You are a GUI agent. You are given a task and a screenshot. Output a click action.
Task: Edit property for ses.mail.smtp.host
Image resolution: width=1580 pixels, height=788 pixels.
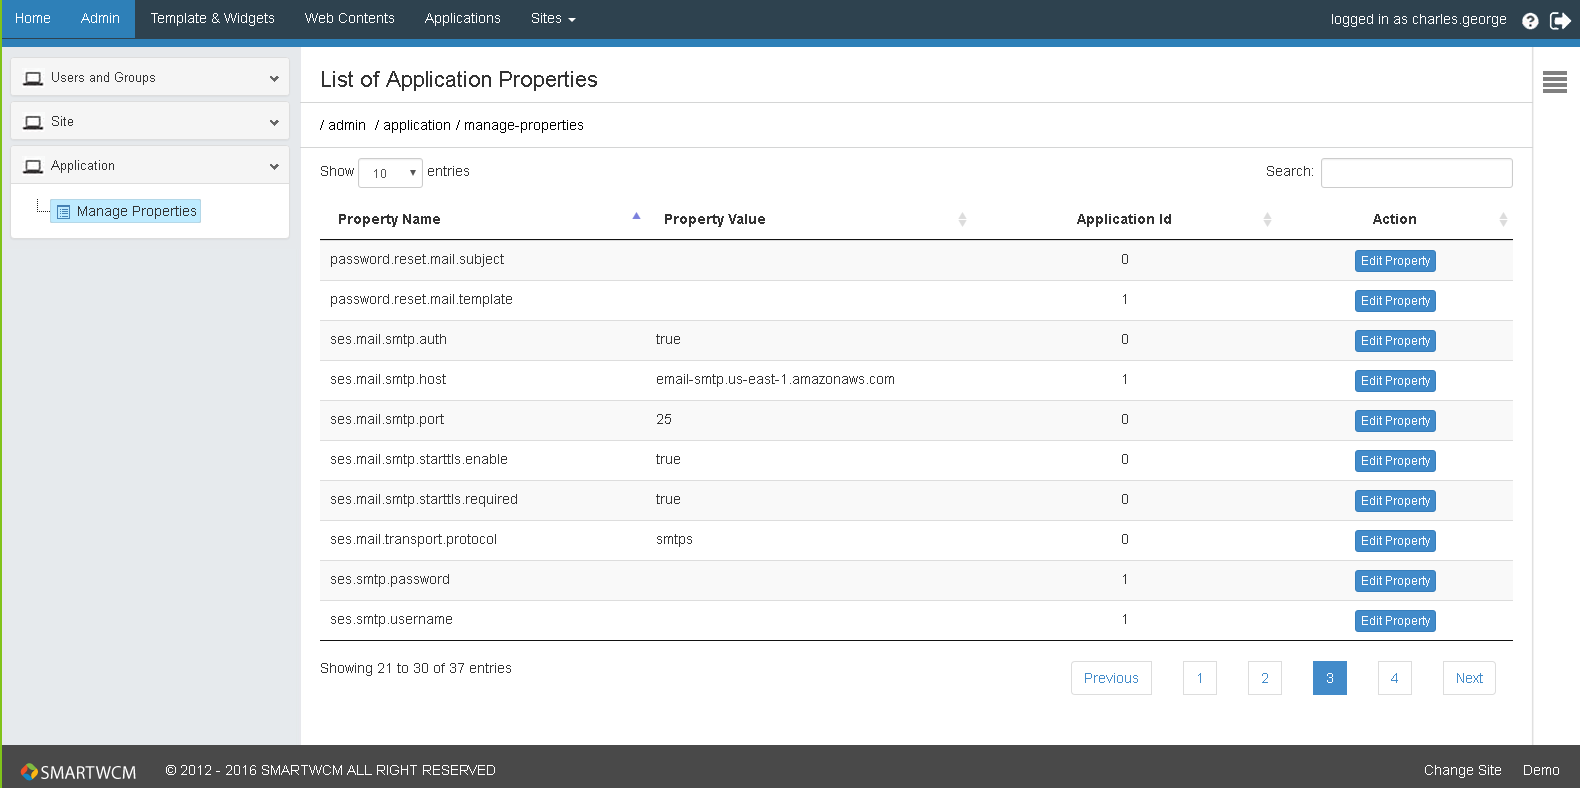(1395, 381)
